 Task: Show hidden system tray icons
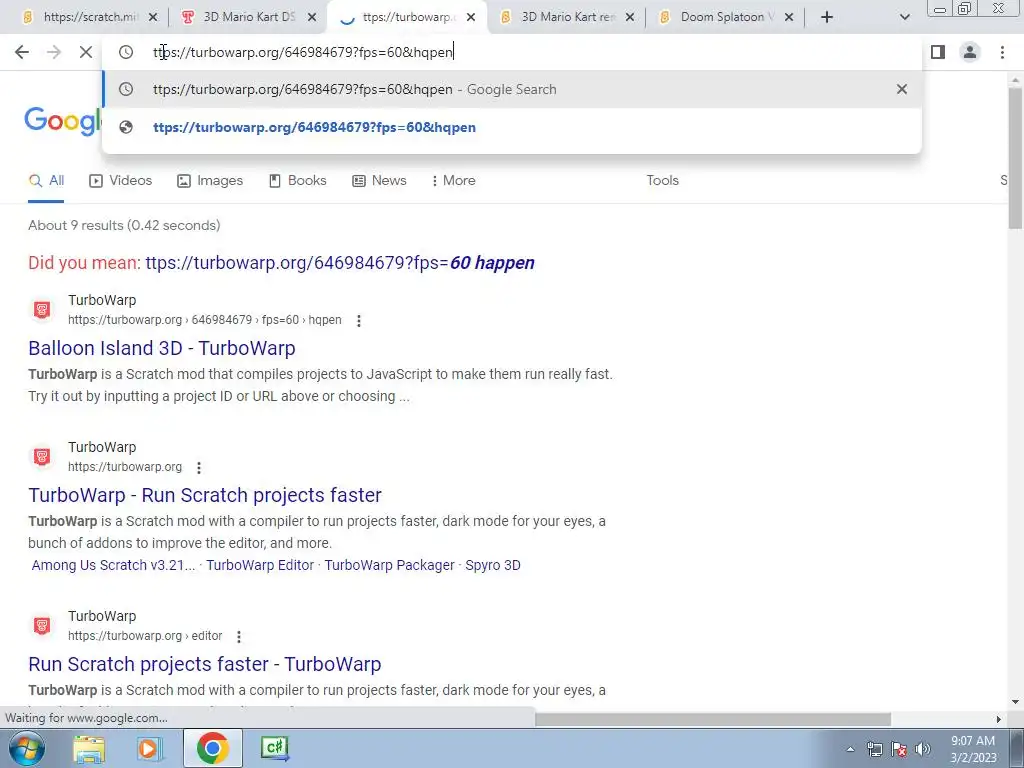pyautogui.click(x=850, y=749)
